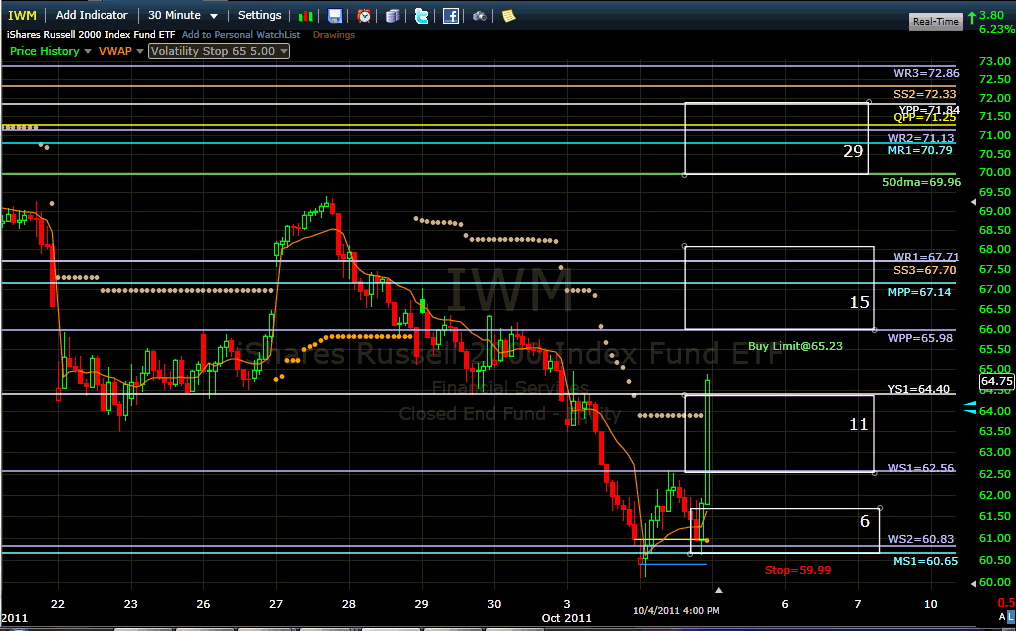This screenshot has width=1016, height=631.
Task: Open the Volatility Stop 65 5.00 dropdown
Action: tap(218, 51)
